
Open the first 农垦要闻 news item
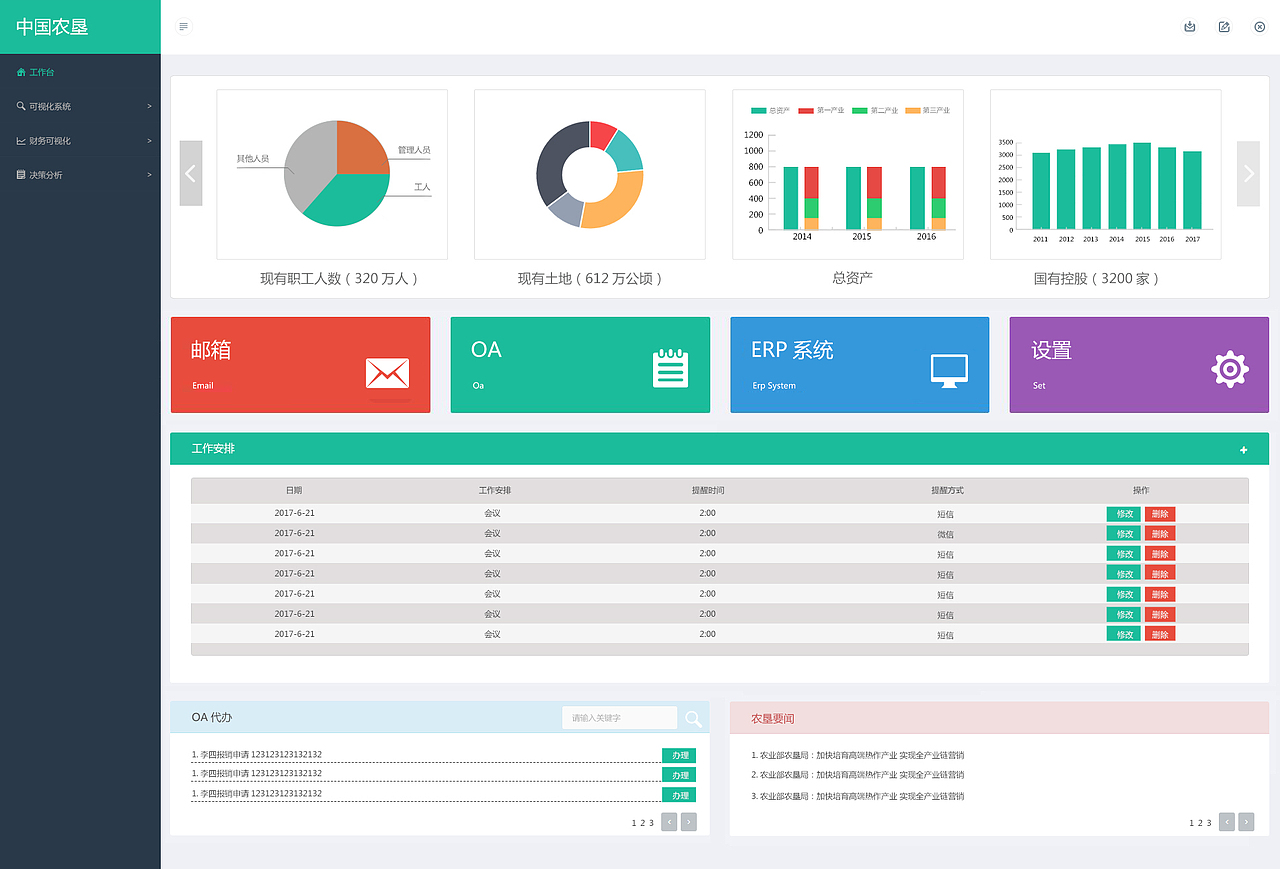pyautogui.click(x=858, y=756)
